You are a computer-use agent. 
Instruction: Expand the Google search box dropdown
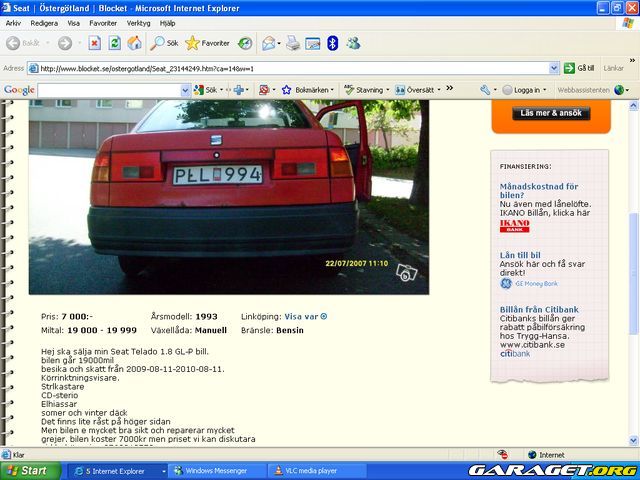(x=185, y=90)
